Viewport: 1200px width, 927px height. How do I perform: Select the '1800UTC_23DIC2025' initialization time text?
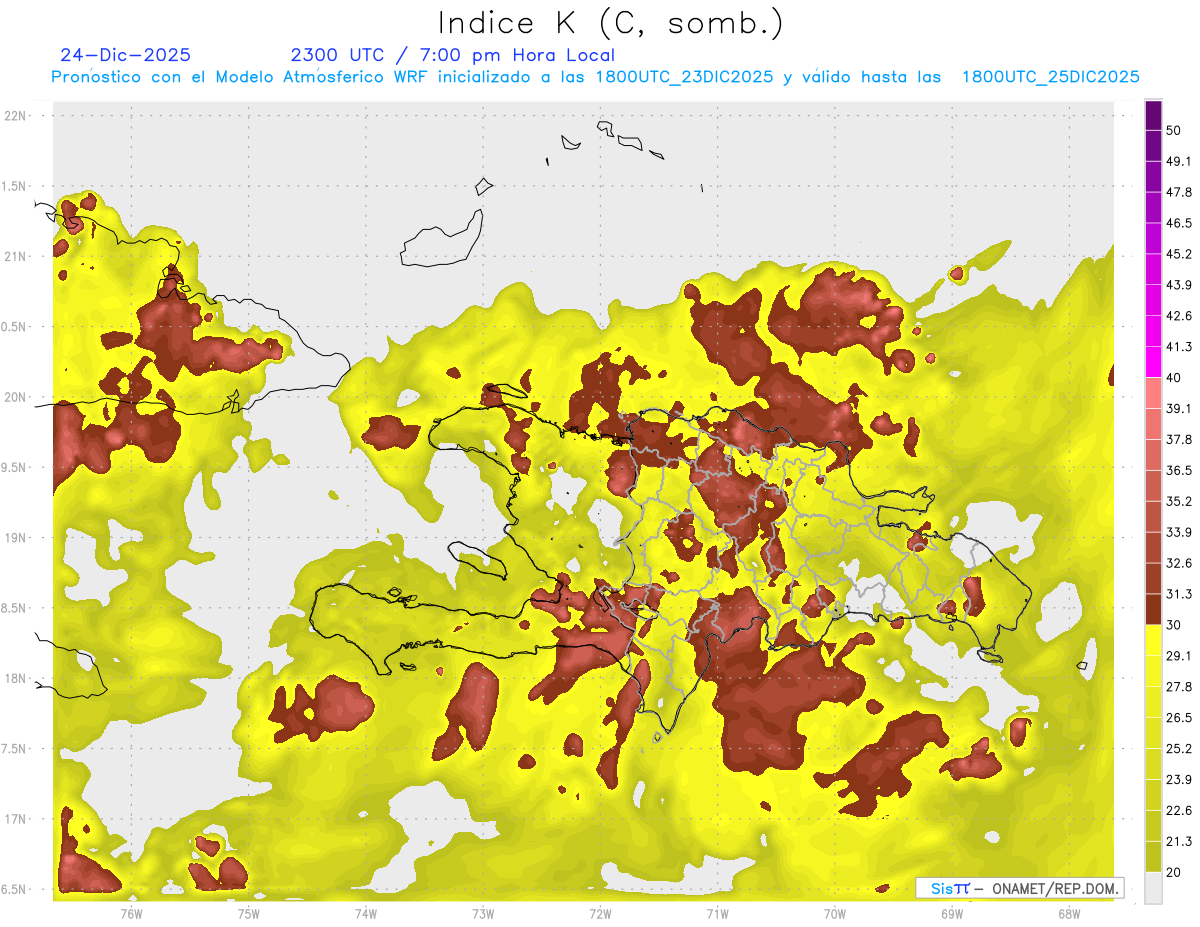coord(682,77)
